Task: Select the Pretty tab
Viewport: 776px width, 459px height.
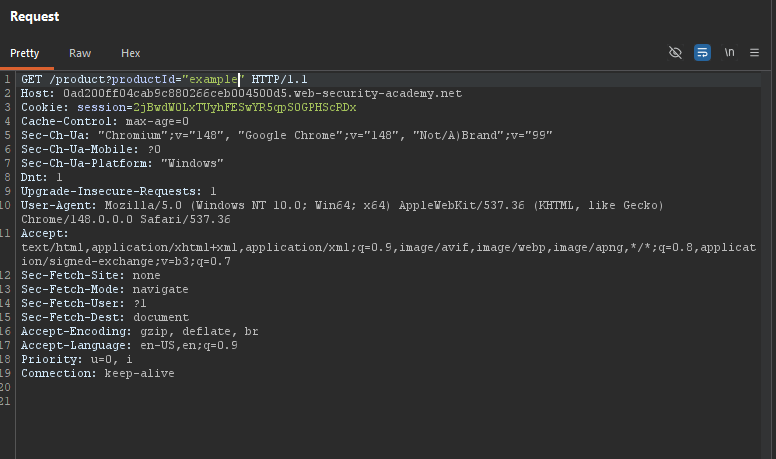Action: pos(25,53)
